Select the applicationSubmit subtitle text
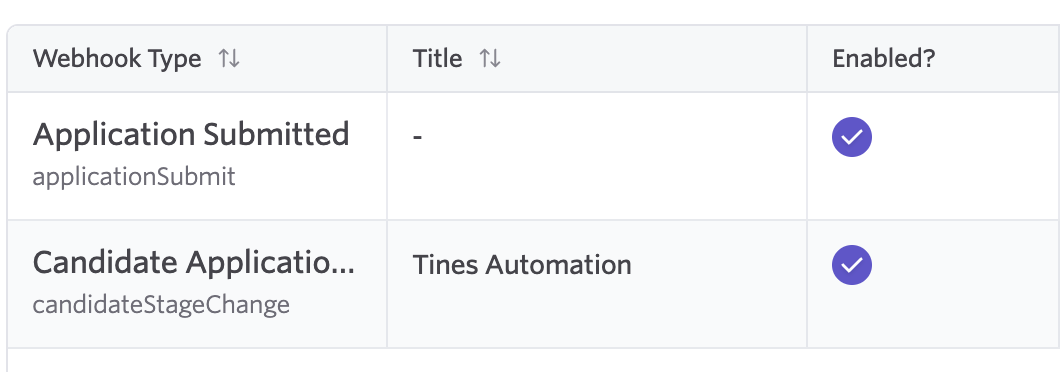This screenshot has width=1060, height=372. click(134, 177)
